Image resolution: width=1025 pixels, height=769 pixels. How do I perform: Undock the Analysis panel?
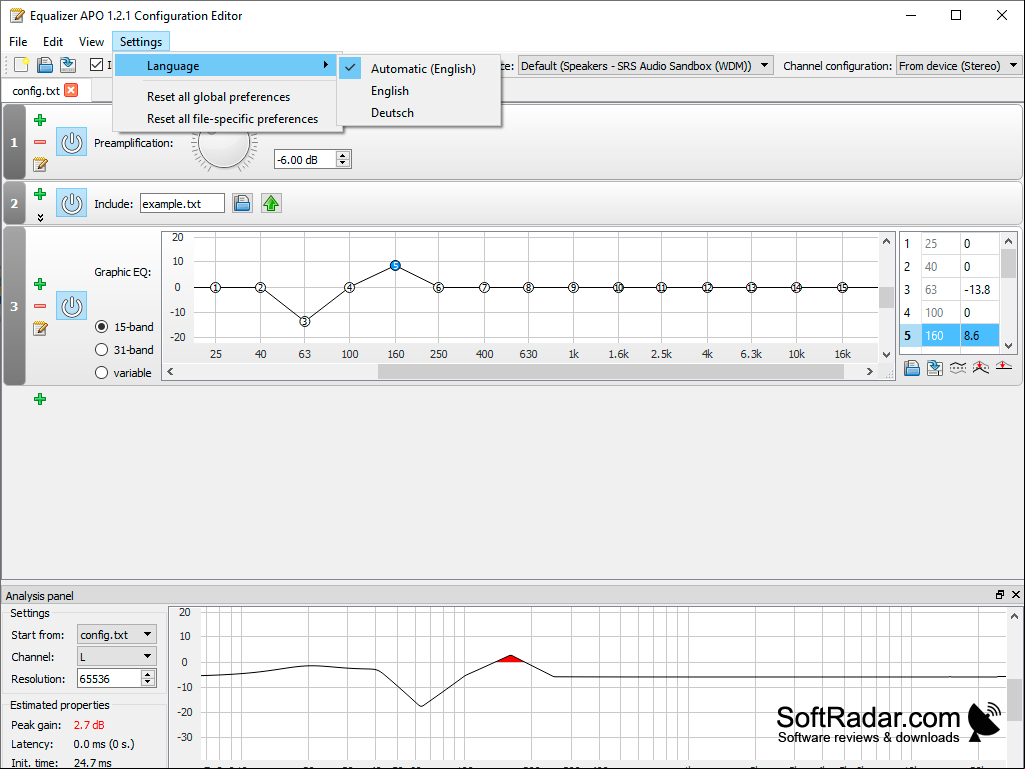[x=1000, y=594]
